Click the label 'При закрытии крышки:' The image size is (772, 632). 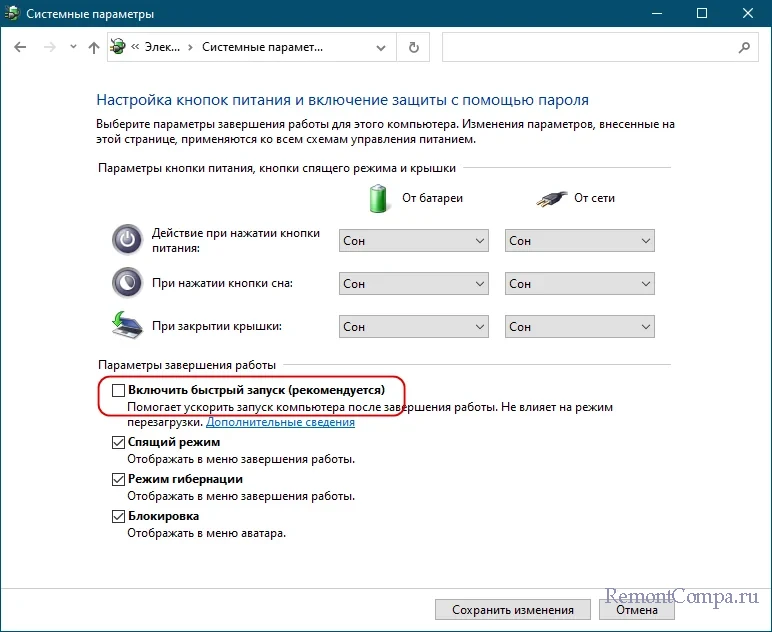[x=217, y=326]
